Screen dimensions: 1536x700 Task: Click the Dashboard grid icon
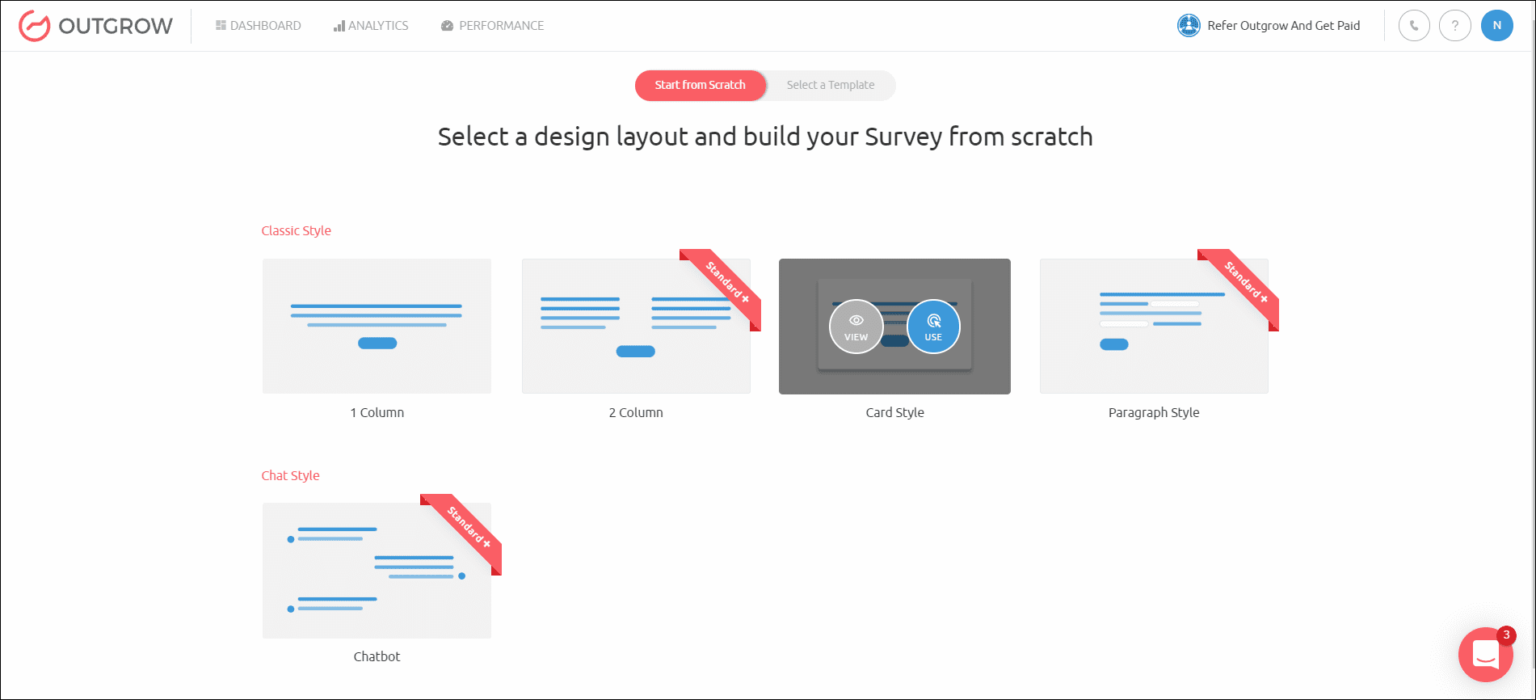pos(222,25)
